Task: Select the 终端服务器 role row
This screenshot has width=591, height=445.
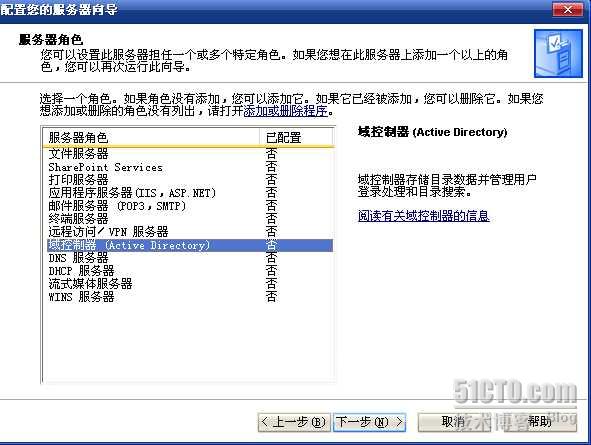Action: coord(190,219)
